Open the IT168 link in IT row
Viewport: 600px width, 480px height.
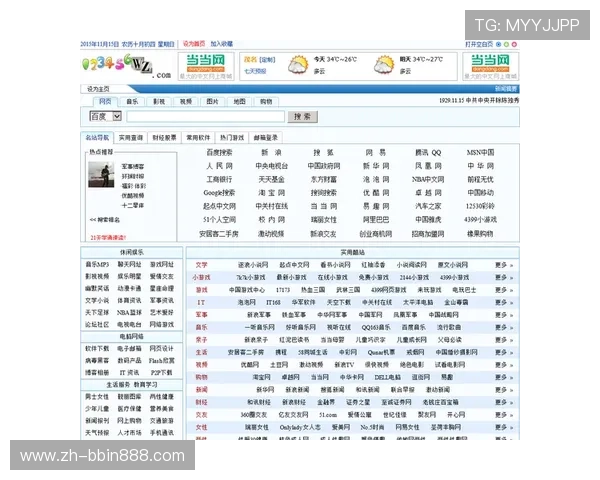[x=273, y=302]
